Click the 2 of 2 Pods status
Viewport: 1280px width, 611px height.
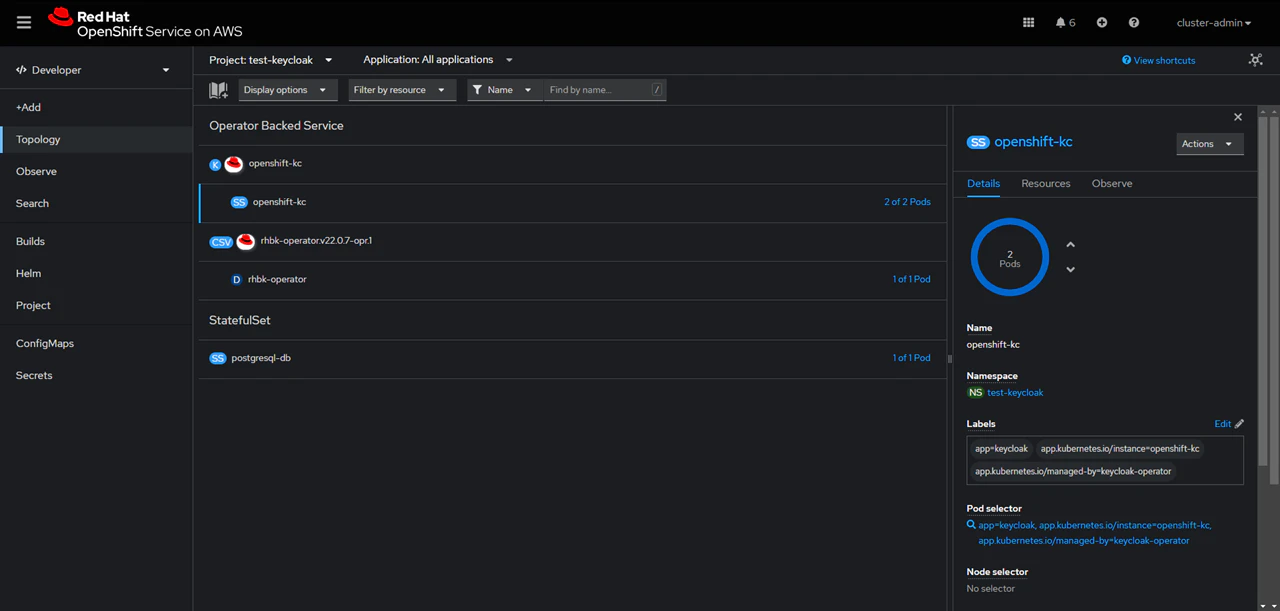pos(907,202)
